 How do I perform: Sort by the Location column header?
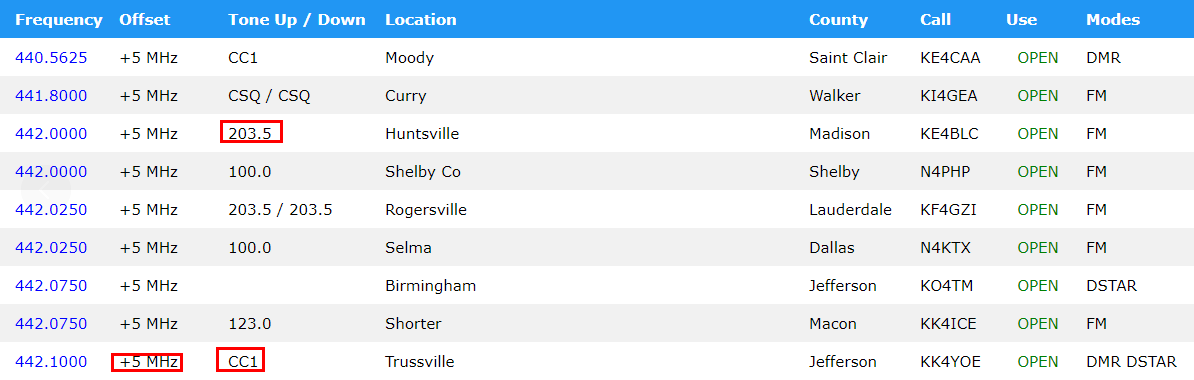421,20
